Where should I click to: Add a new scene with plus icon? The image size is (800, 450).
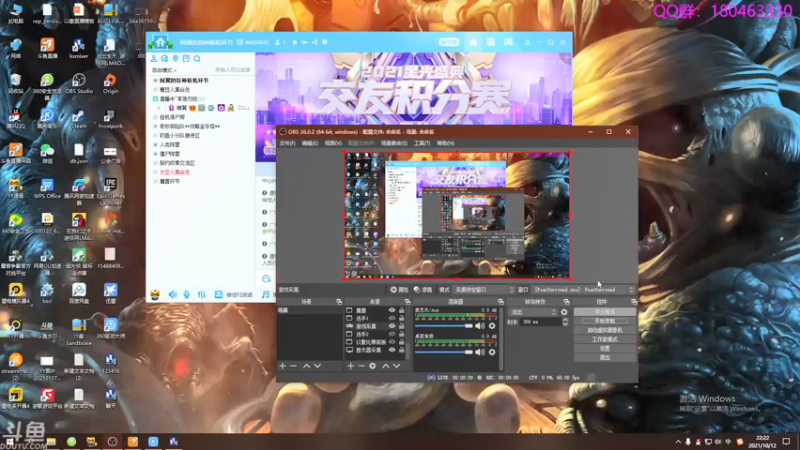point(282,366)
